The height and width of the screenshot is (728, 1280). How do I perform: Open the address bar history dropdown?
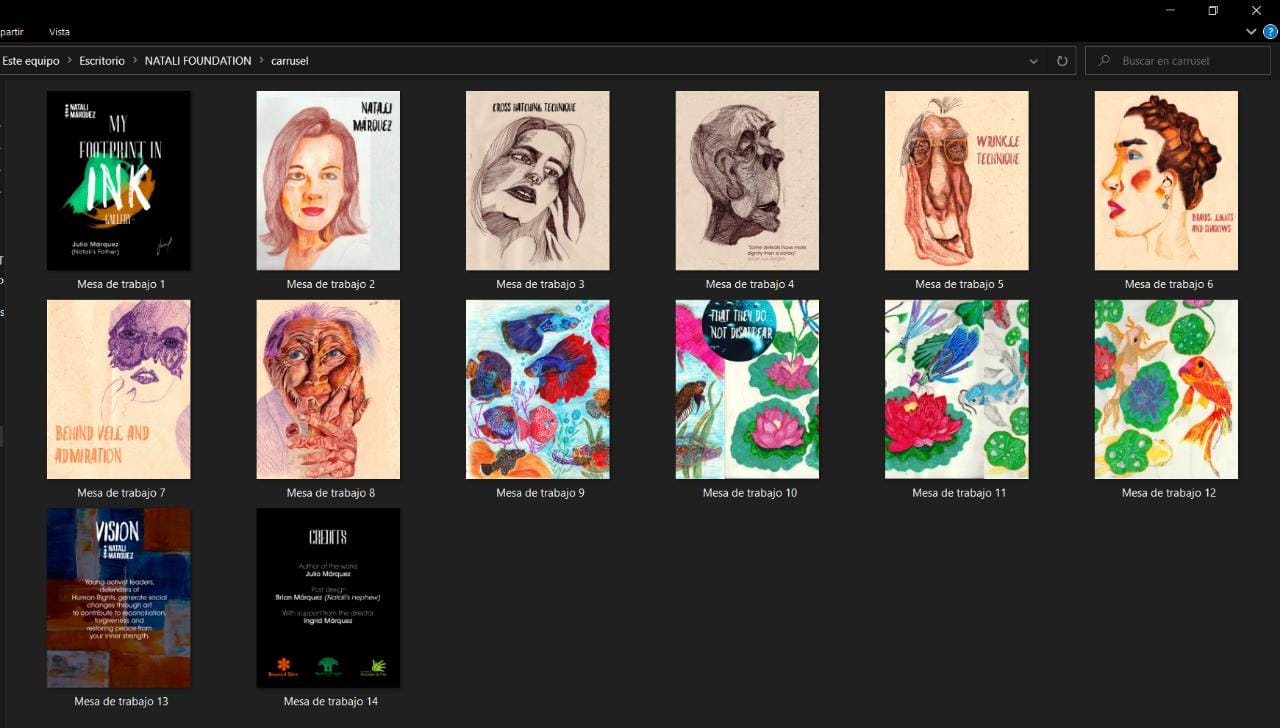pos(1034,61)
